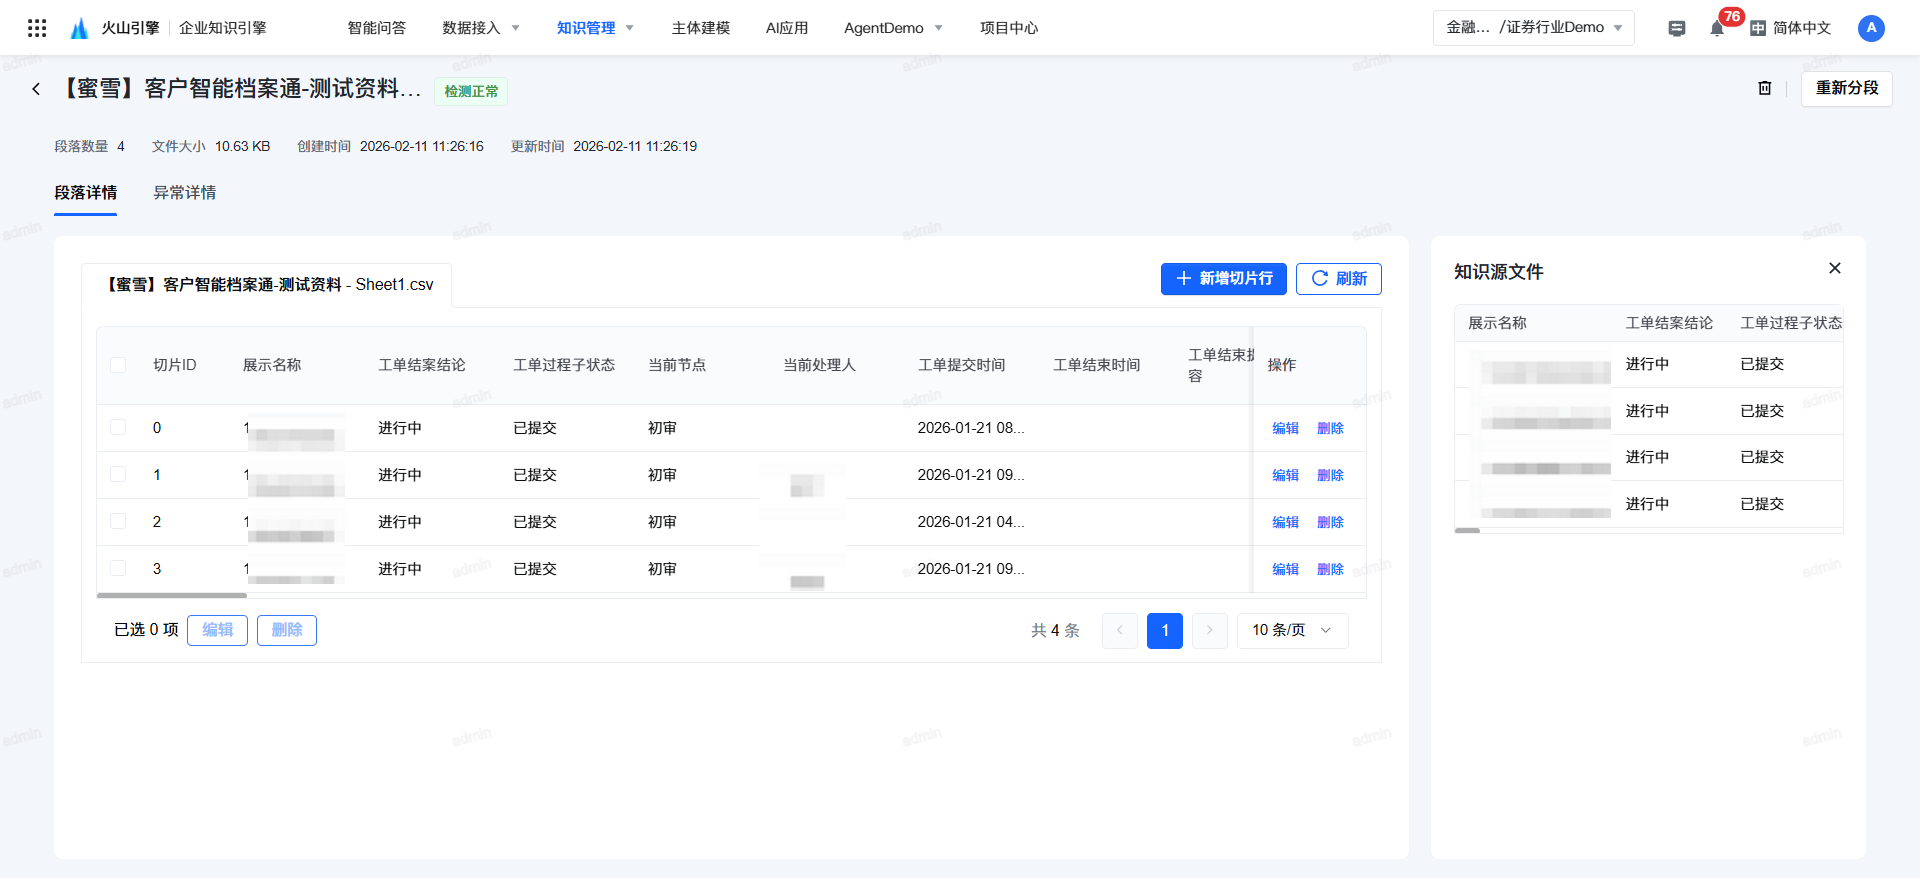Toggle the select-all checkbox in table header
Viewport: 1920px width, 878px height.
118,365
